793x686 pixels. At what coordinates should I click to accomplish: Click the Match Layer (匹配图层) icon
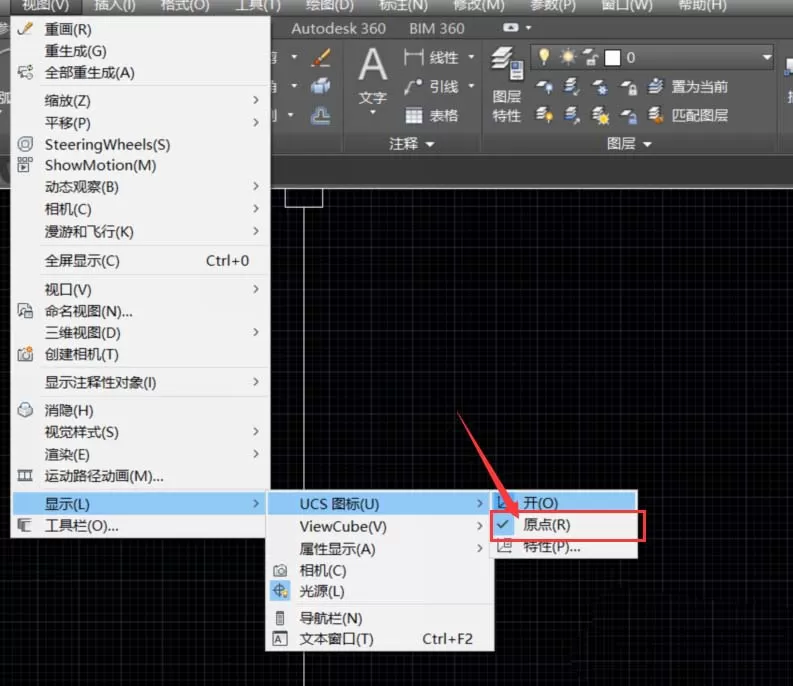(x=656, y=115)
